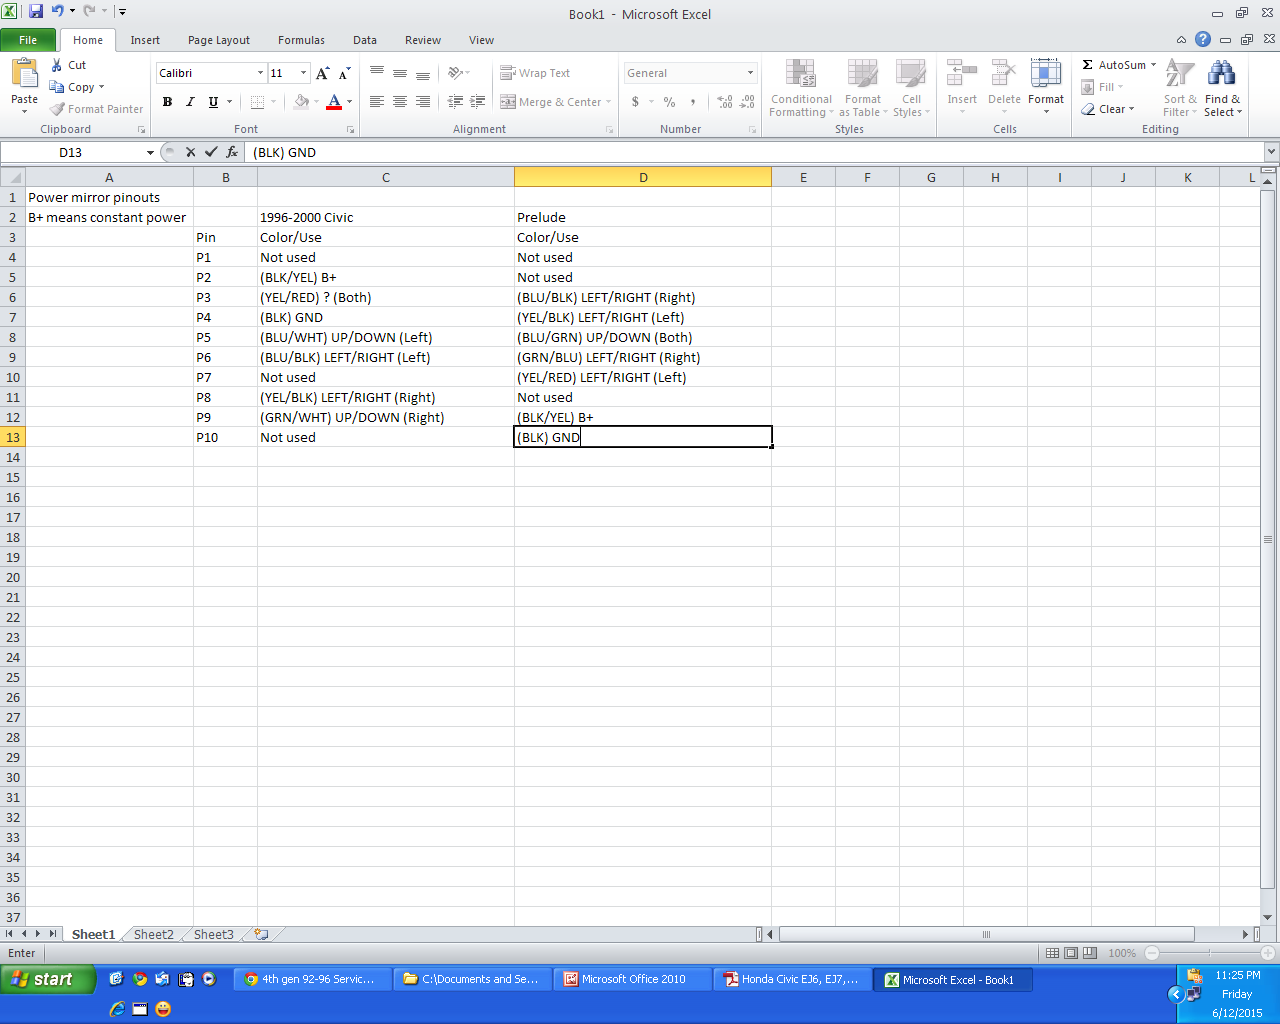The width and height of the screenshot is (1280, 1024).
Task: Open the font name Calibri dropdown
Action: pos(261,73)
